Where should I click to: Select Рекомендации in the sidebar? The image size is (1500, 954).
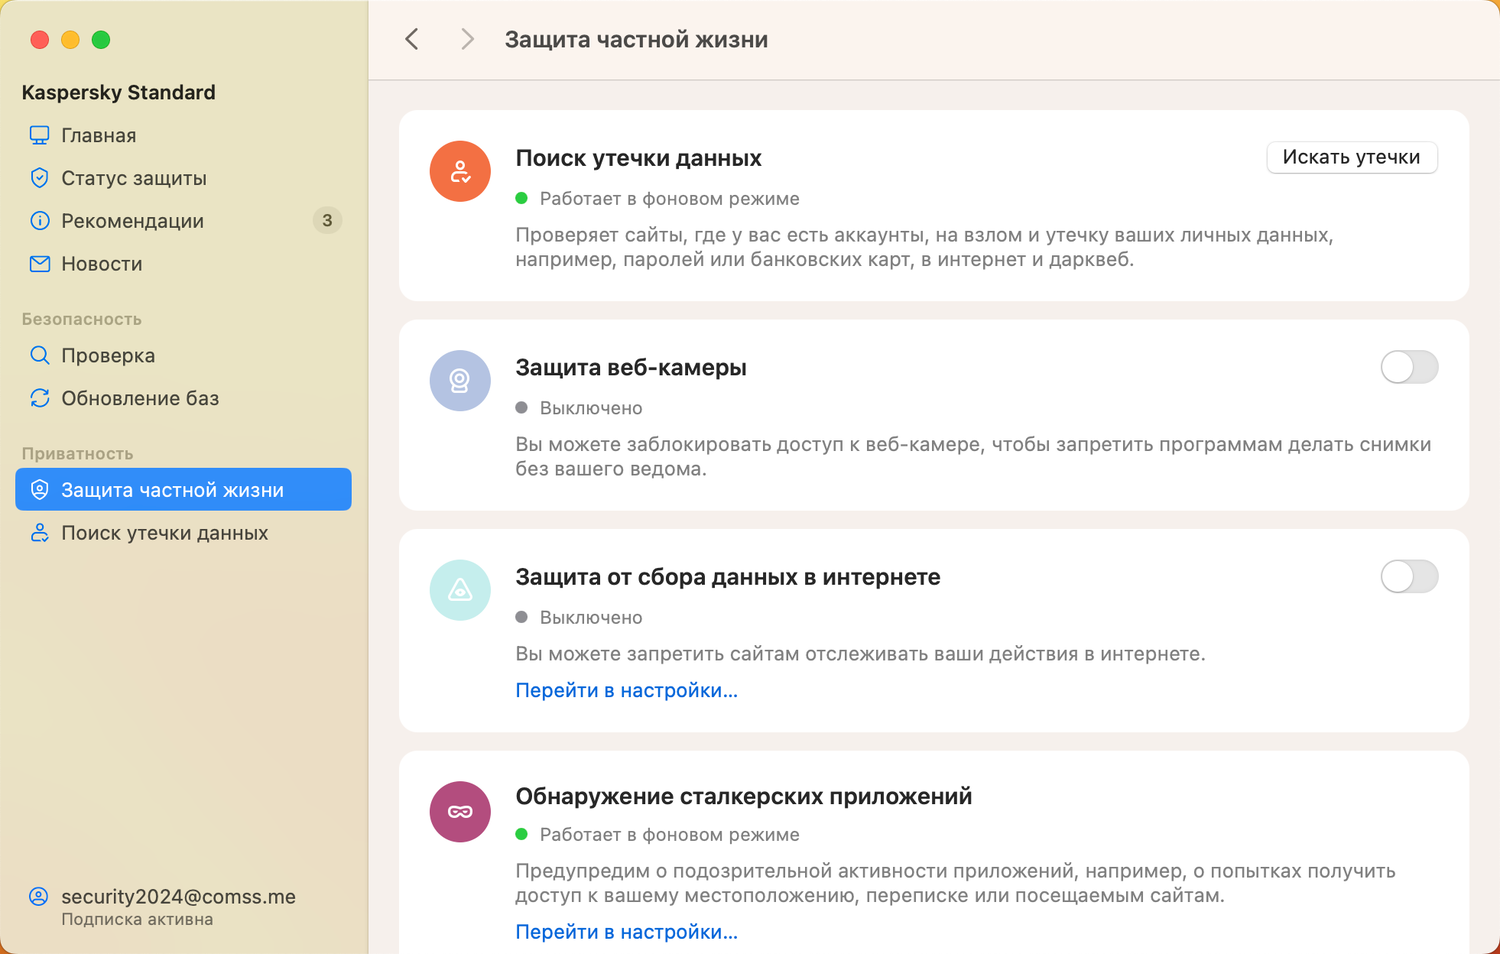pos(132,221)
